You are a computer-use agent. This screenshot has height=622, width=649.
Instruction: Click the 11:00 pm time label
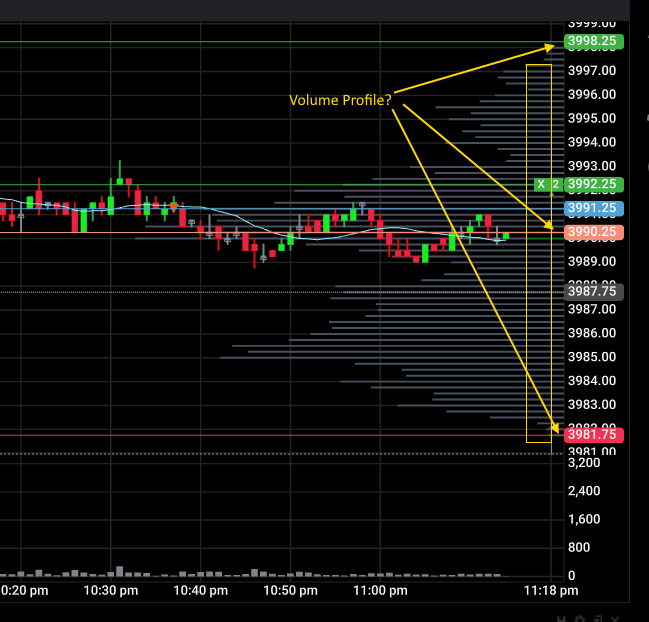380,591
